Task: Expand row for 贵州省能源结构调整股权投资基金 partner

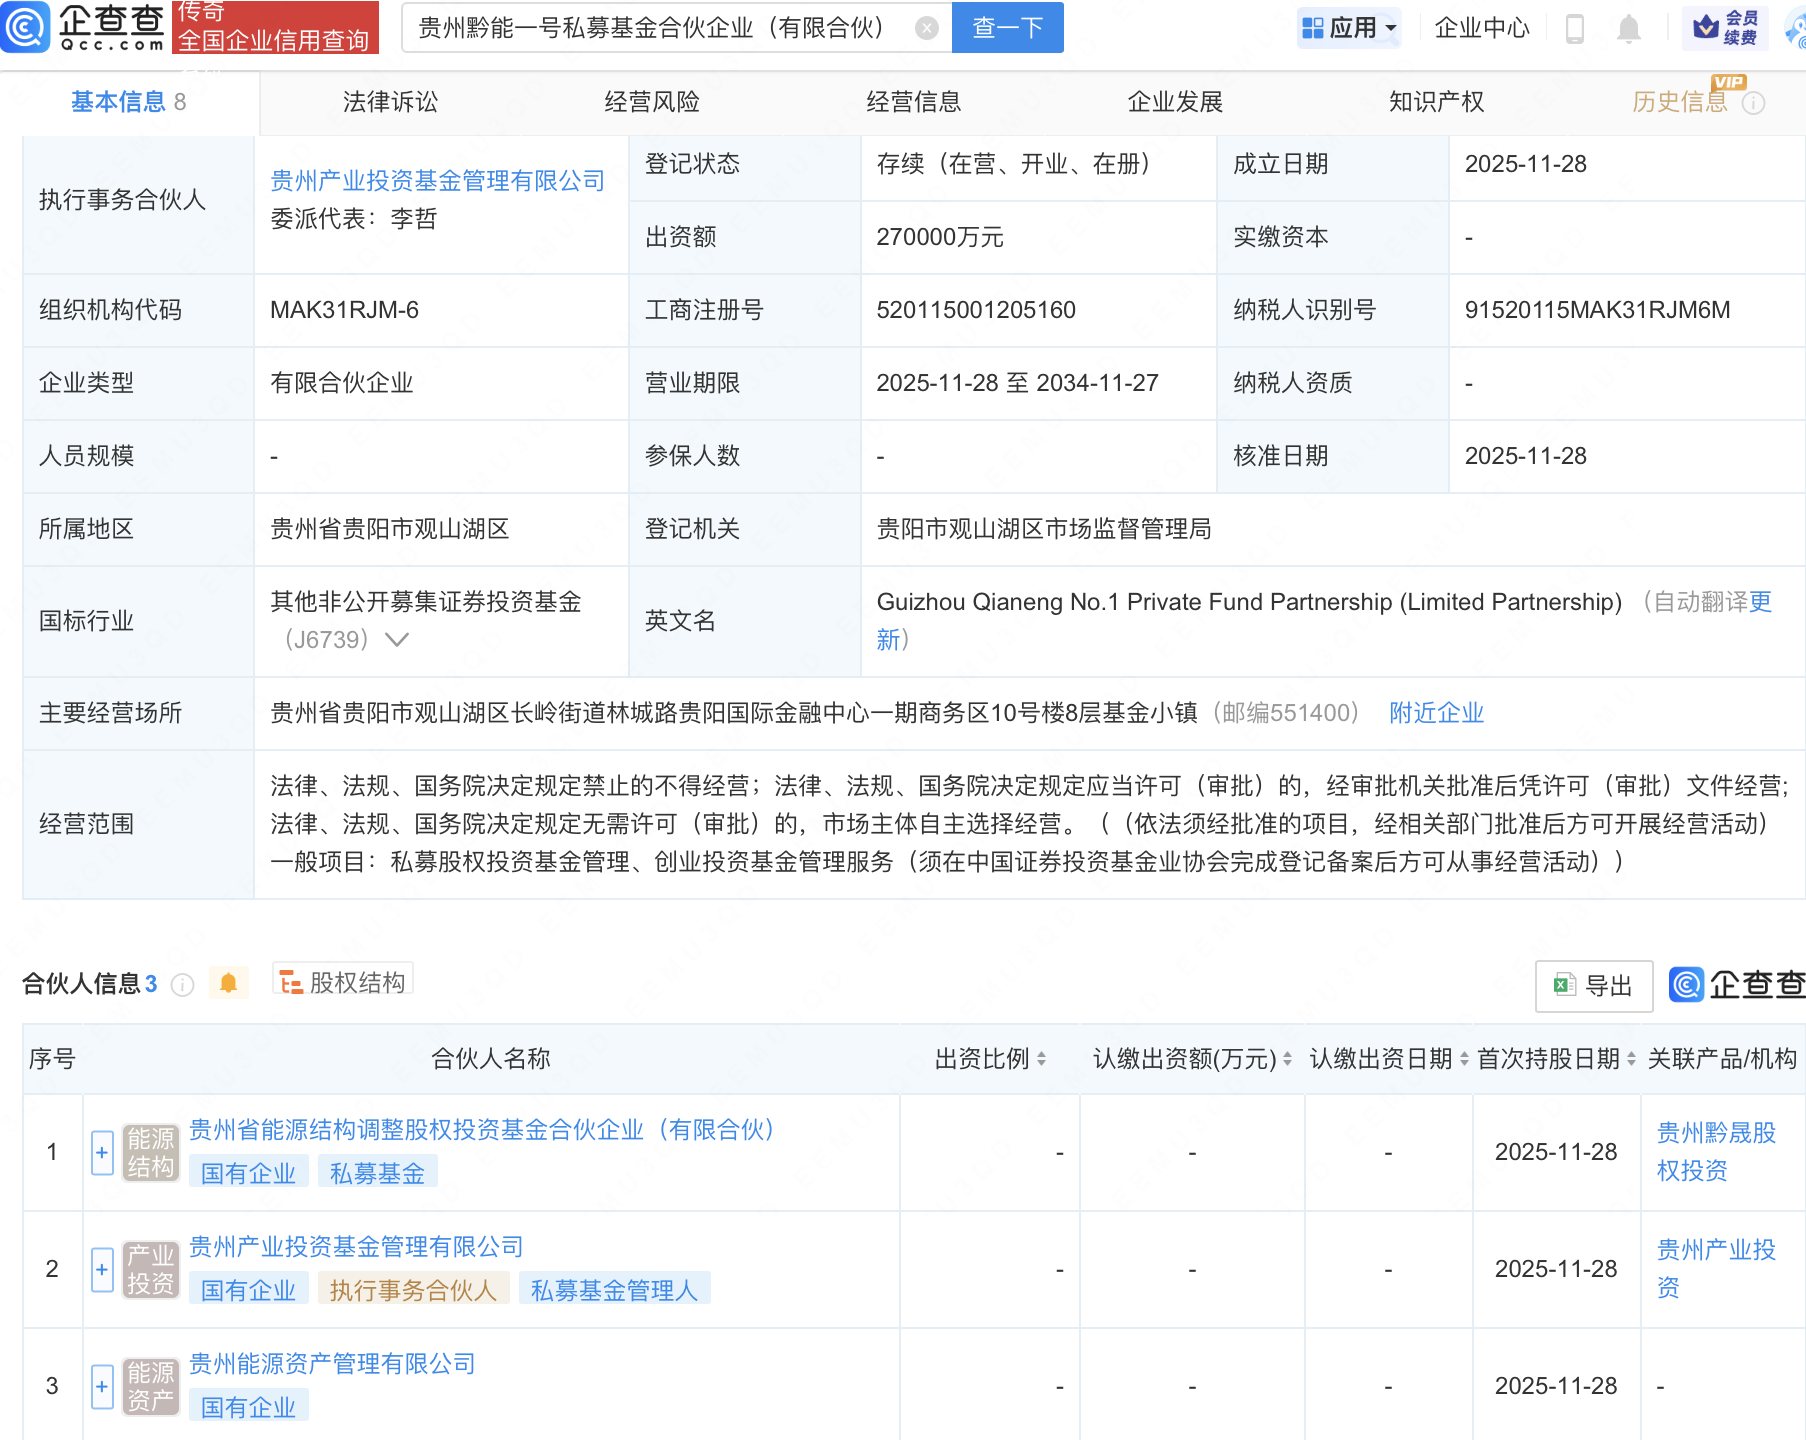Action: point(102,1153)
